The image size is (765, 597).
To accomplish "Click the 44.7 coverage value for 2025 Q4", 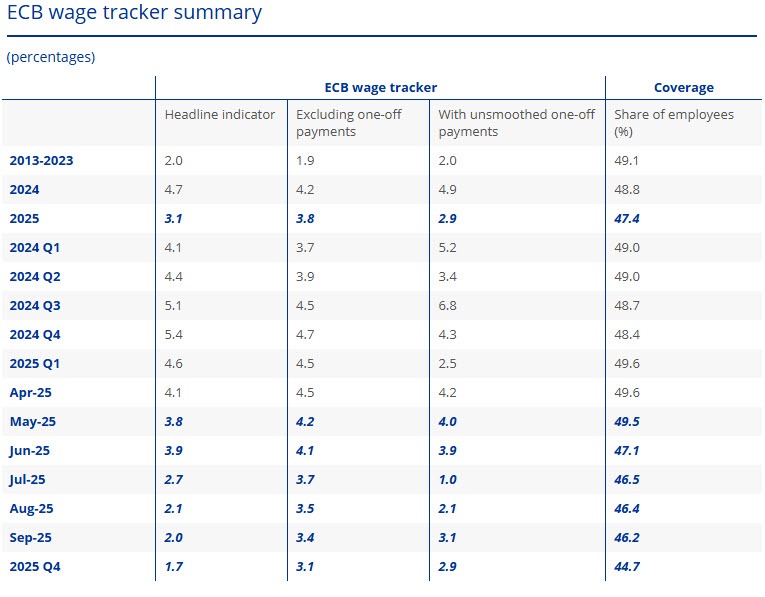I will (x=627, y=567).
